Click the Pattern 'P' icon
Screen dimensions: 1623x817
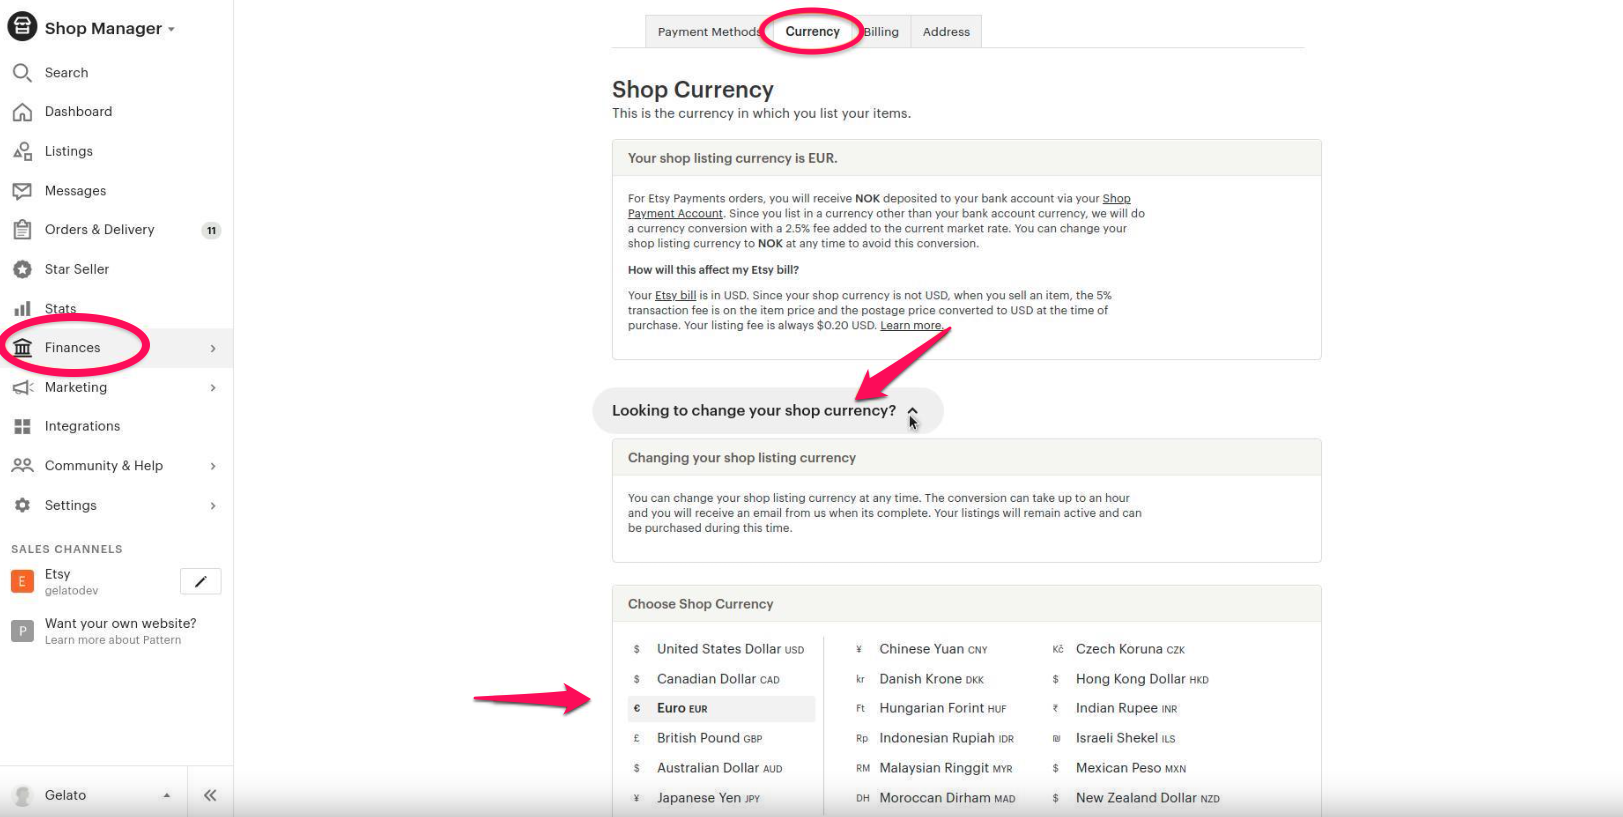tap(22, 631)
